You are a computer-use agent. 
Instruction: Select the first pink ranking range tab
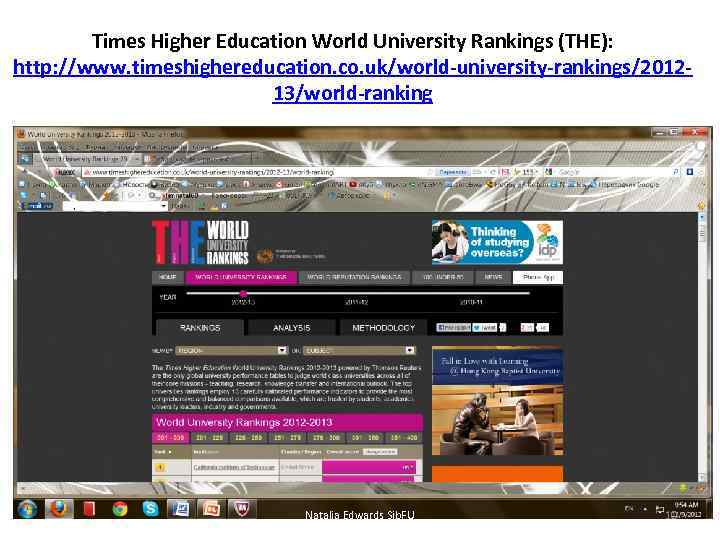[x=170, y=438]
